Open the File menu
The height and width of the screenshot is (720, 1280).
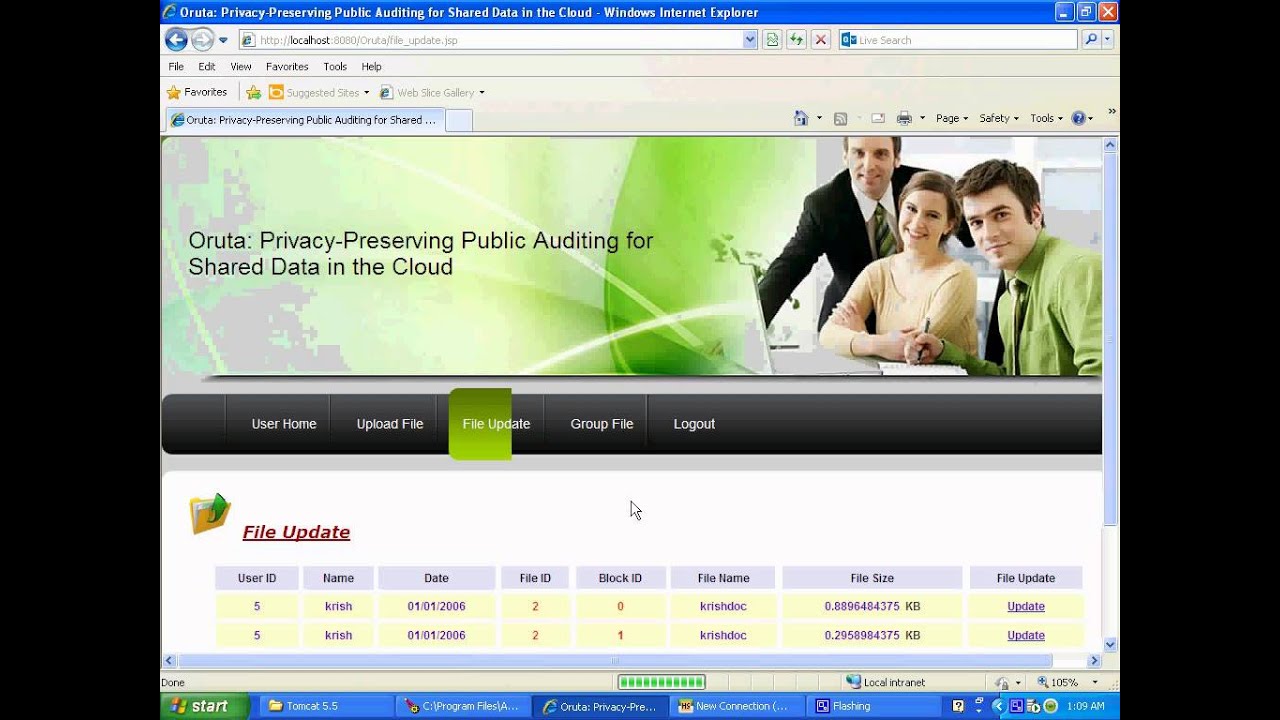176,66
